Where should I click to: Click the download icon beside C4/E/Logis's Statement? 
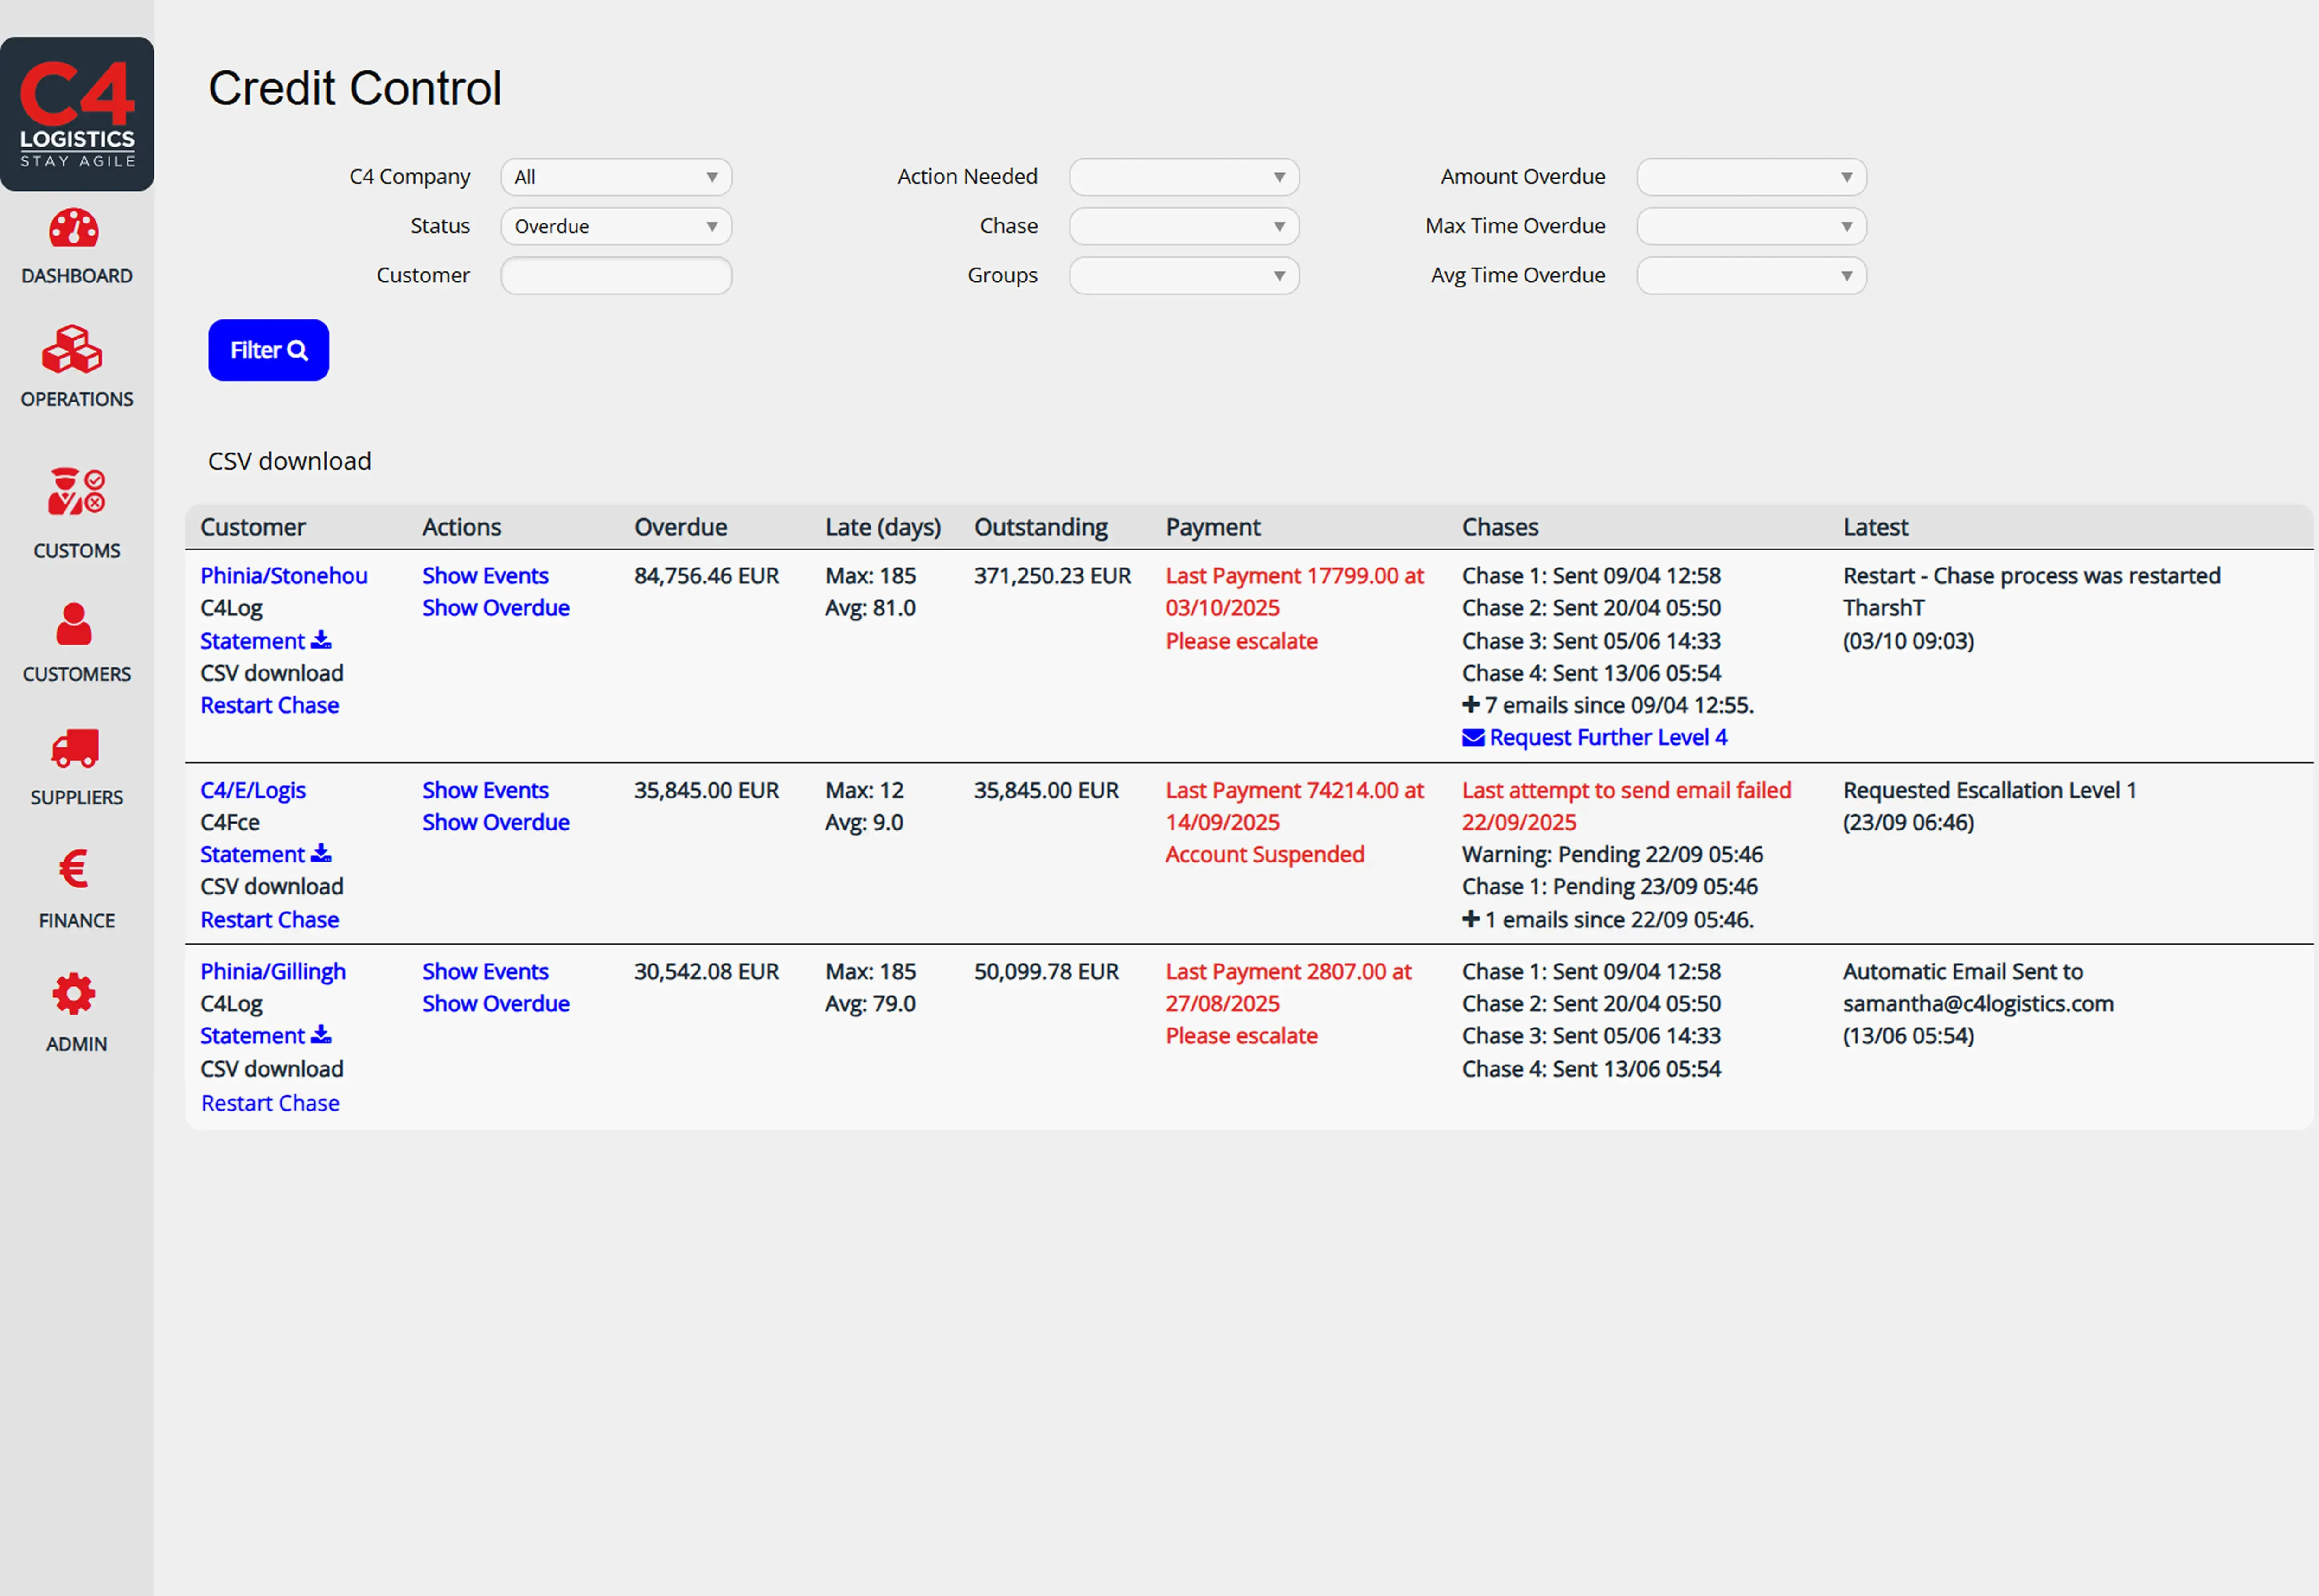click(321, 853)
